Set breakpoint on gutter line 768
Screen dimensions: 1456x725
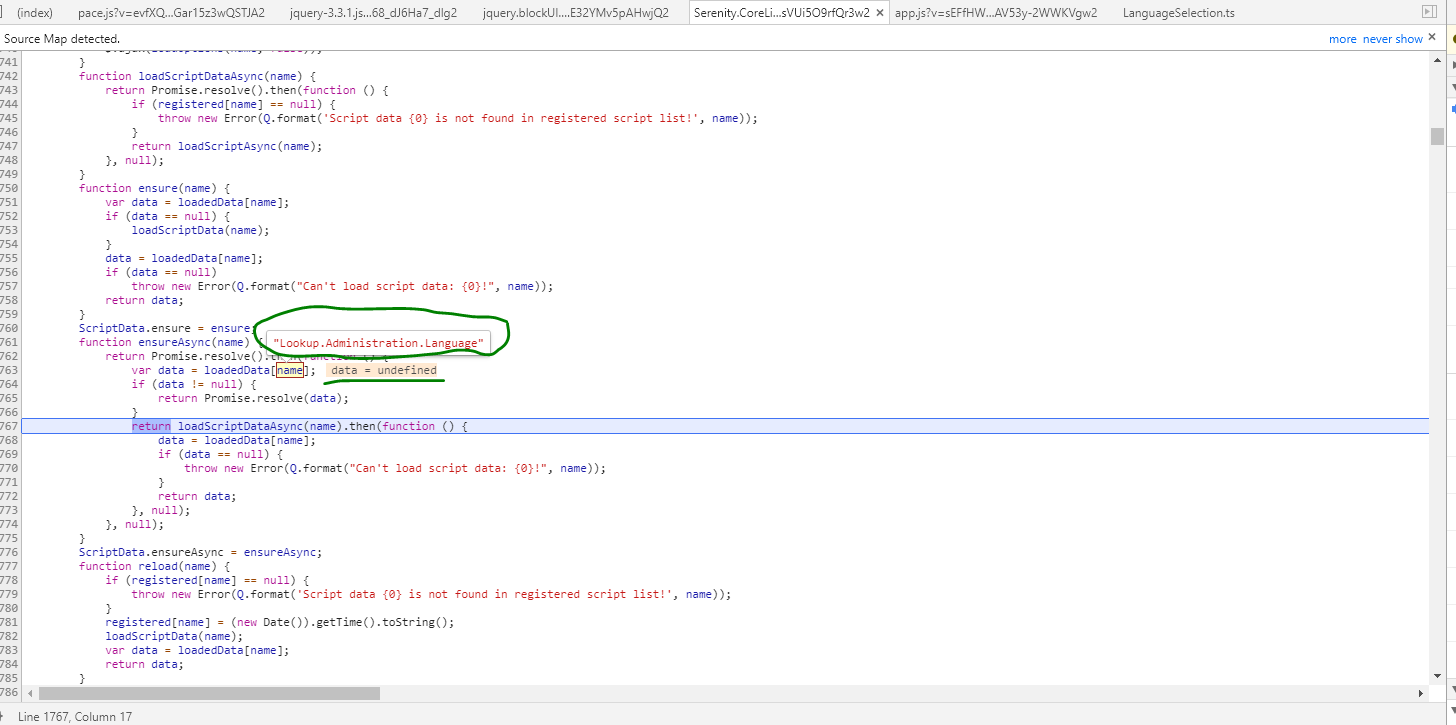pos(10,440)
